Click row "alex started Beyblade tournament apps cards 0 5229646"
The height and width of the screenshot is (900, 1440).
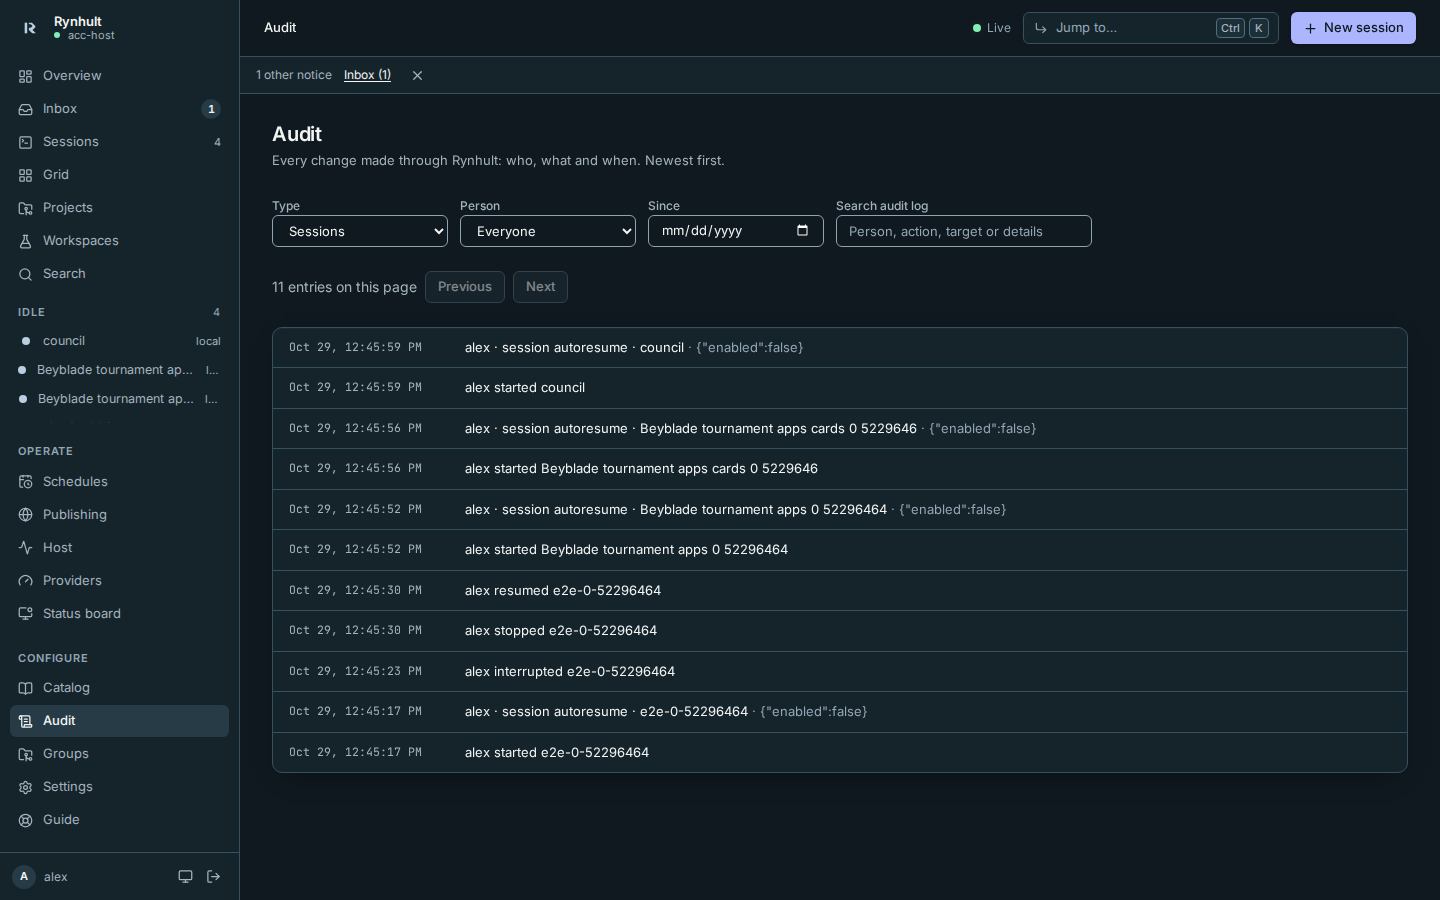pyautogui.click(x=840, y=469)
